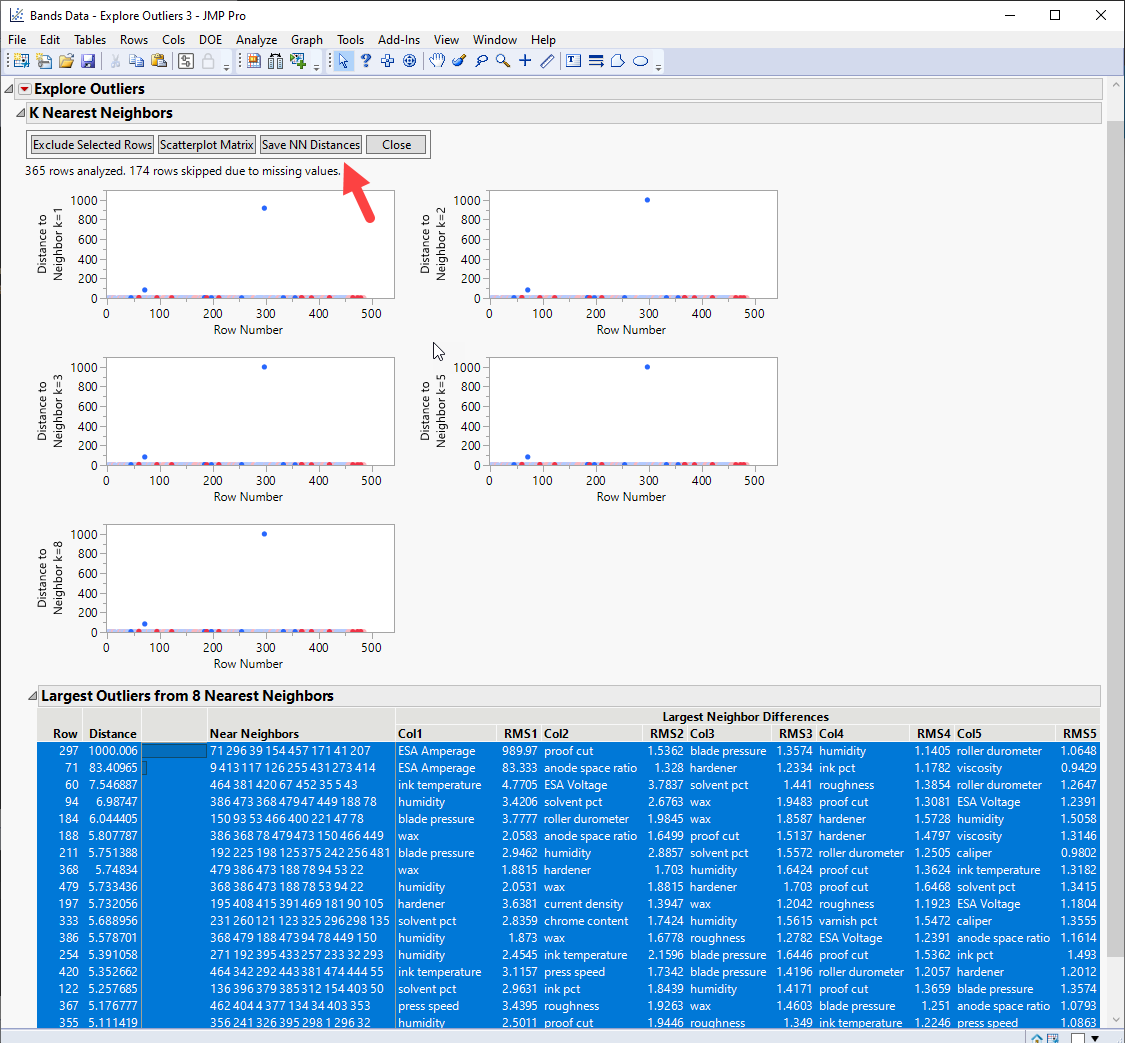Copy using the copy toolbar icon
The width and height of the screenshot is (1125, 1043).
(134, 60)
